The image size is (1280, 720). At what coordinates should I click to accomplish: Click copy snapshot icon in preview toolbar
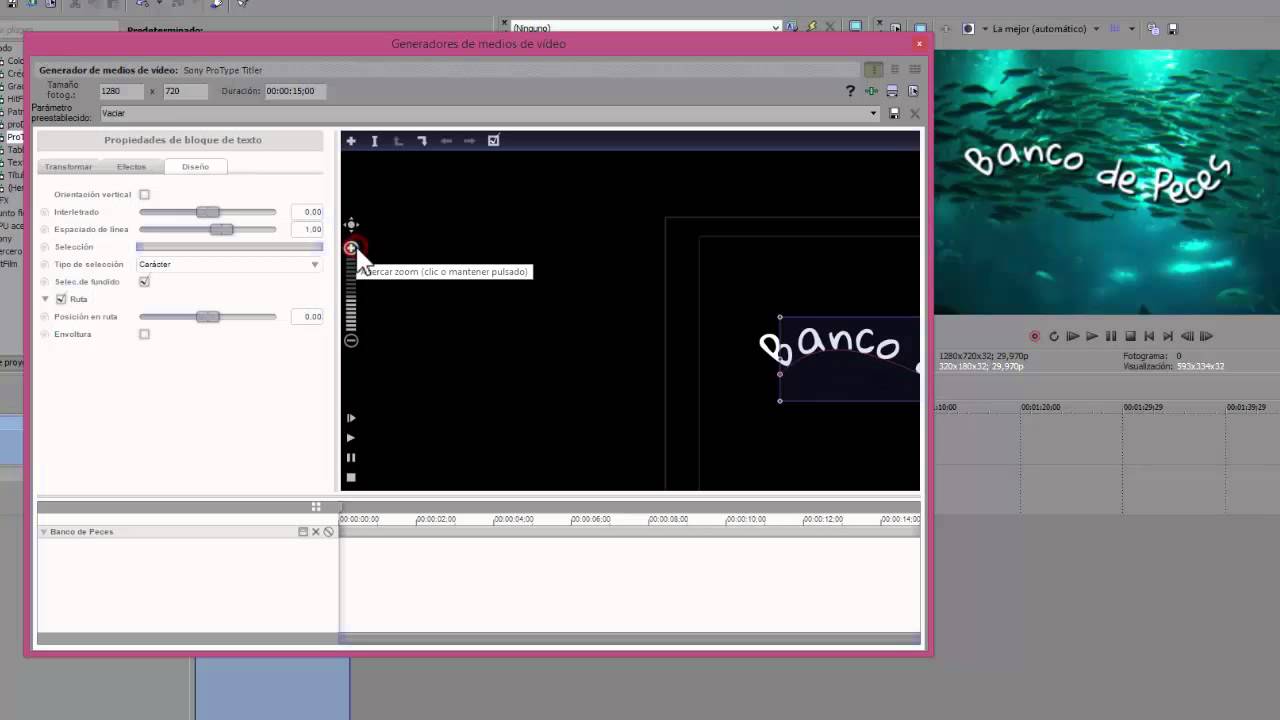[1153, 29]
